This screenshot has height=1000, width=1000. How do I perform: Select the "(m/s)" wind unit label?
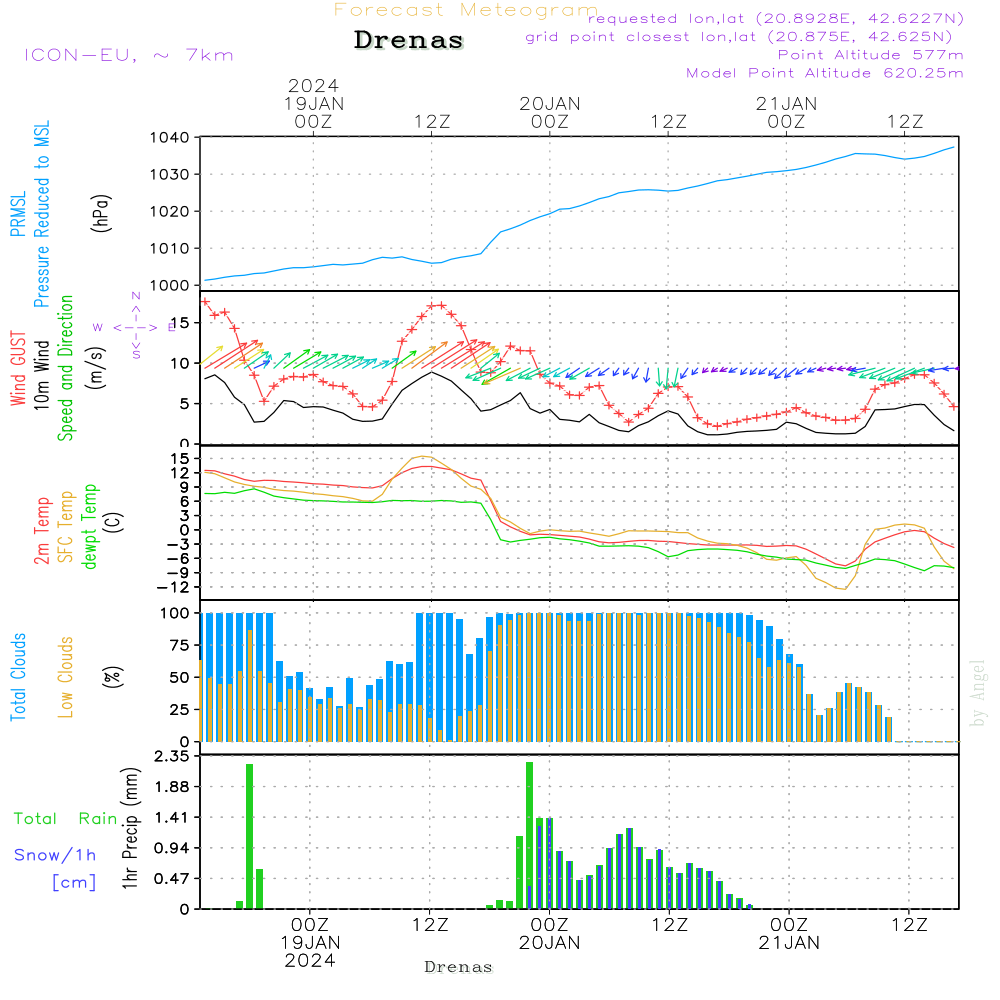pos(97,368)
